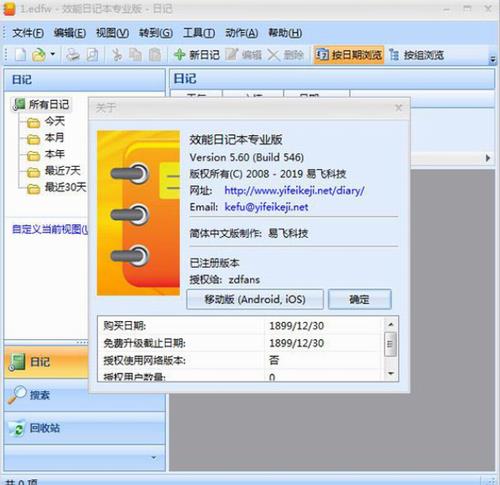Open the yifeikeji.net/diary website link

[294, 191]
